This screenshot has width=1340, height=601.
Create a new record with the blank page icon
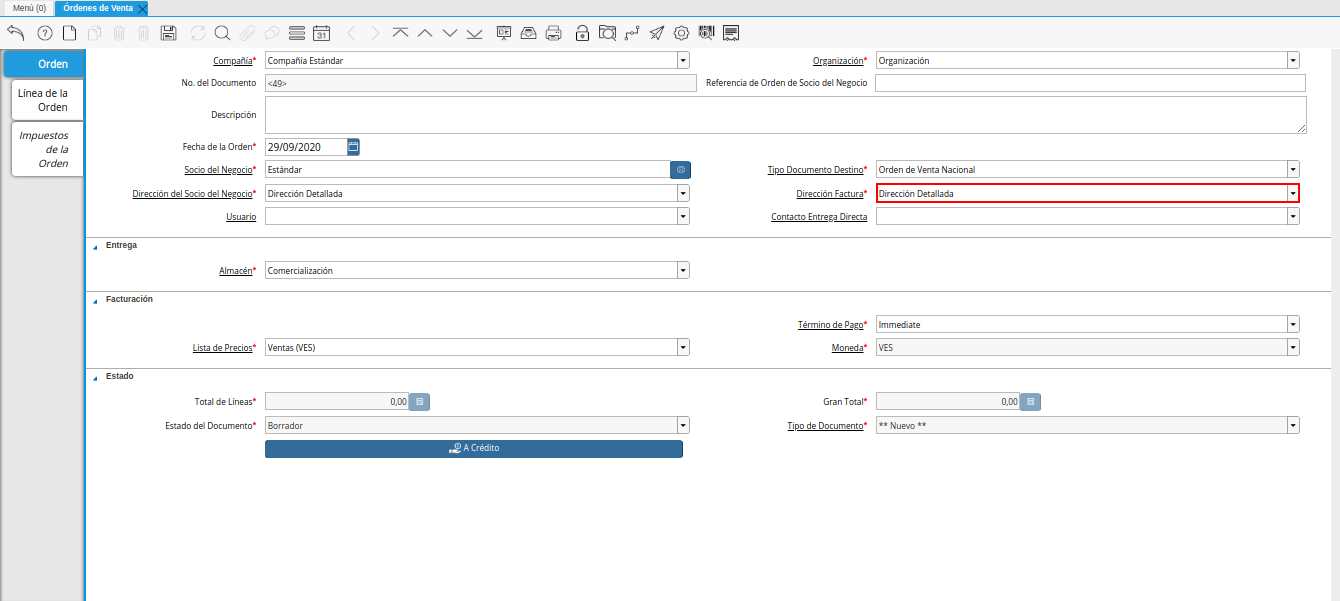(70, 33)
